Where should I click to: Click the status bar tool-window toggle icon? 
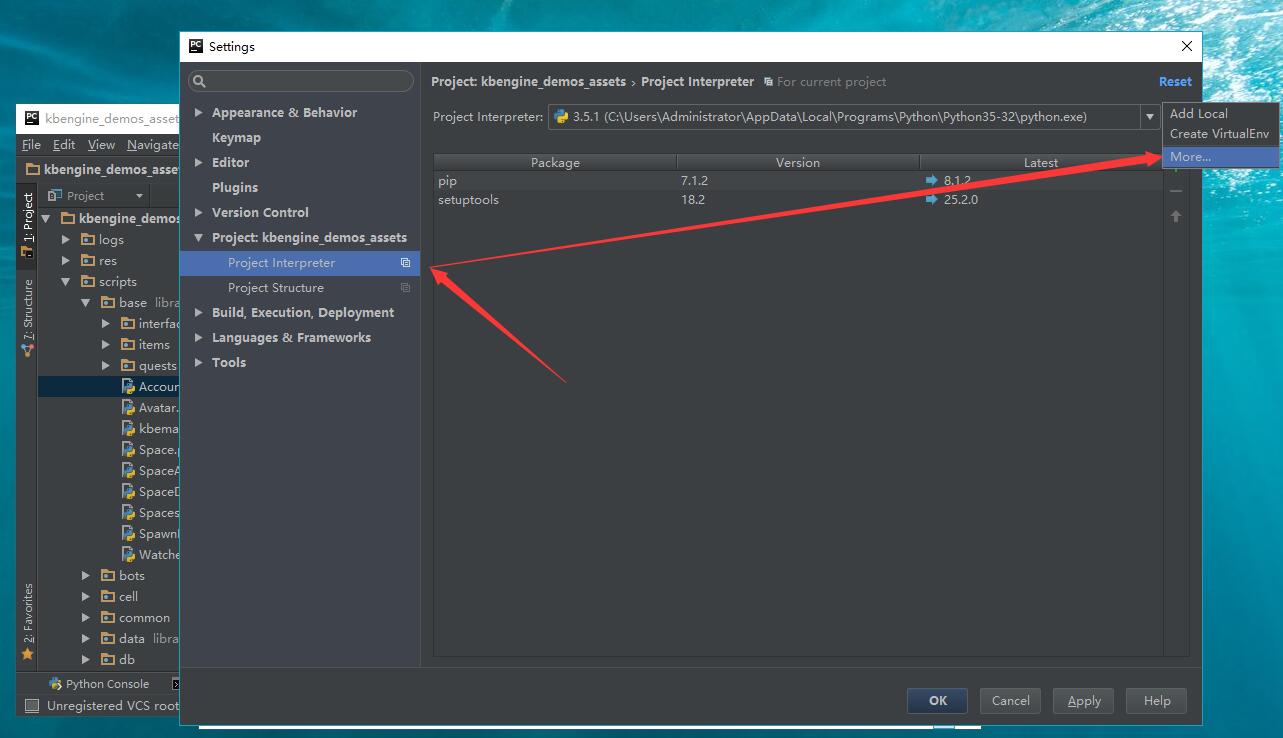pyautogui.click(x=31, y=705)
